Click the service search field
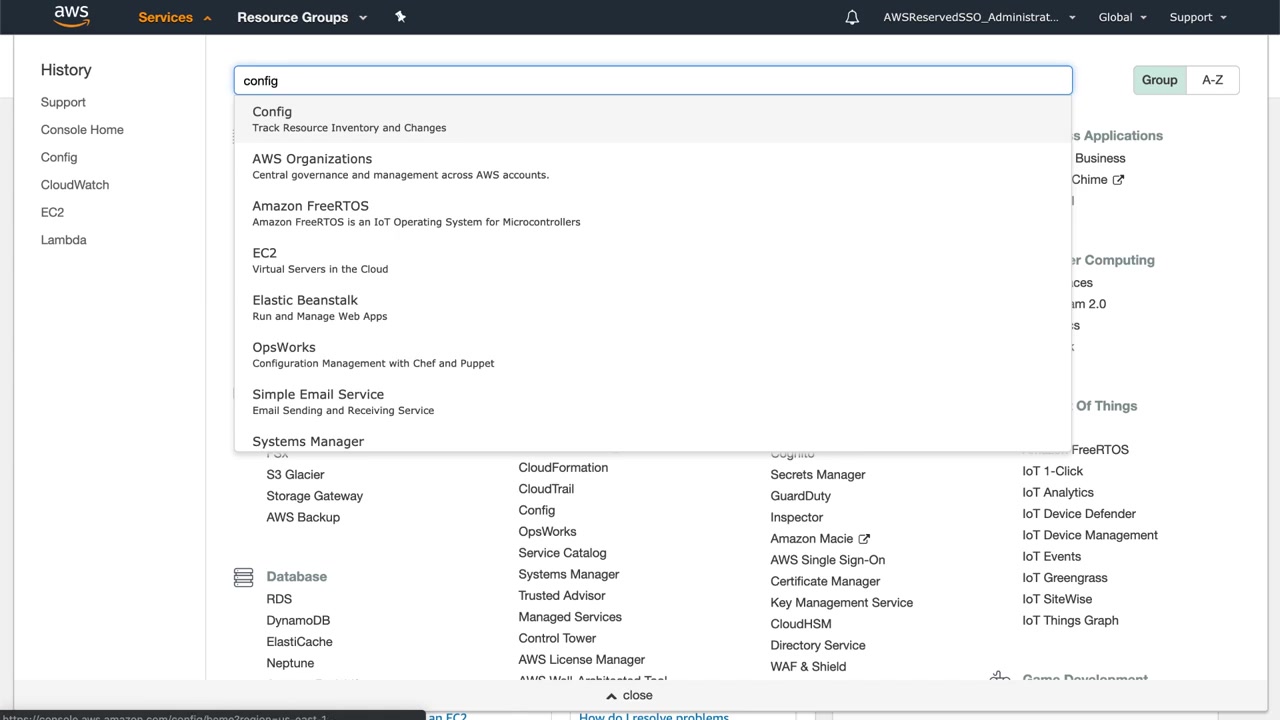Image resolution: width=1280 pixels, height=720 pixels. click(652, 81)
